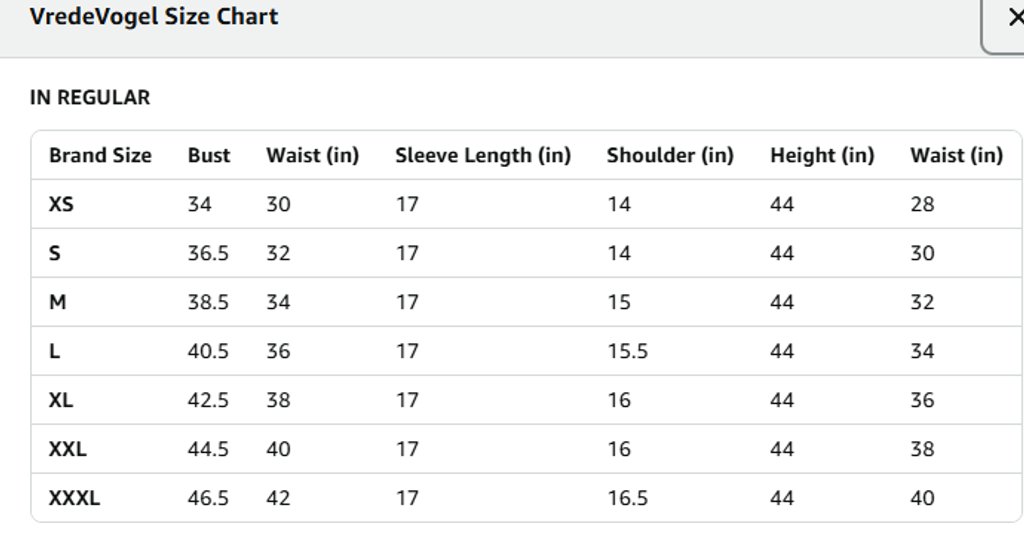The height and width of the screenshot is (540, 1024).
Task: Click the Brand Size column header
Action: (100, 155)
